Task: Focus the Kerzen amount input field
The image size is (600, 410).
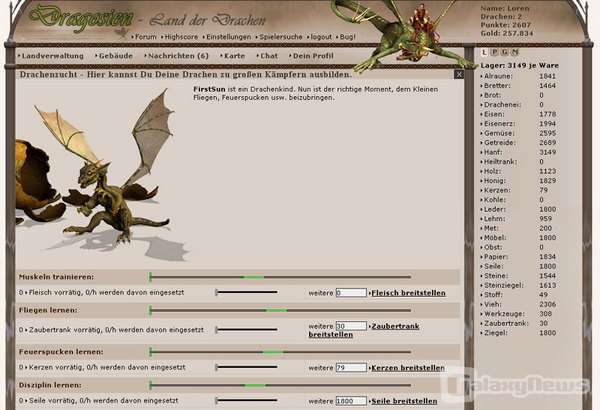Action: [351, 368]
